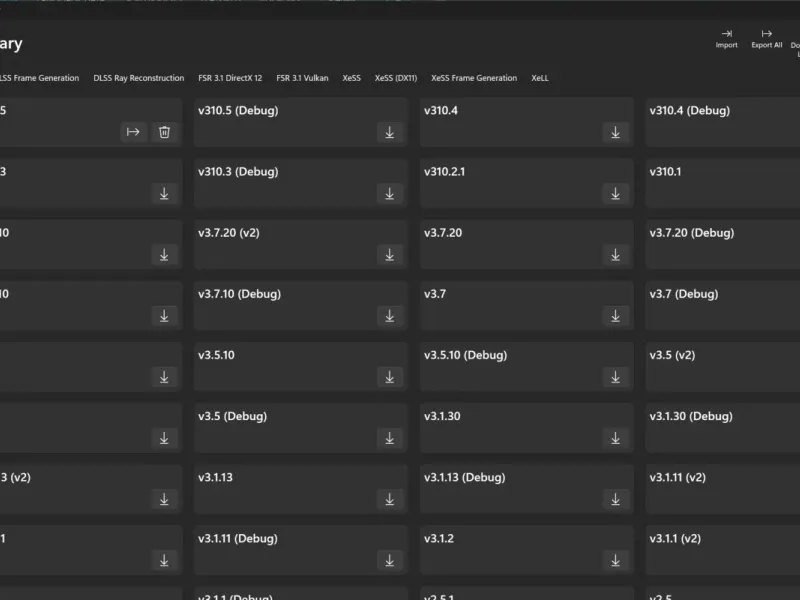
Task: Open the XeLL tab
Action: tap(540, 78)
